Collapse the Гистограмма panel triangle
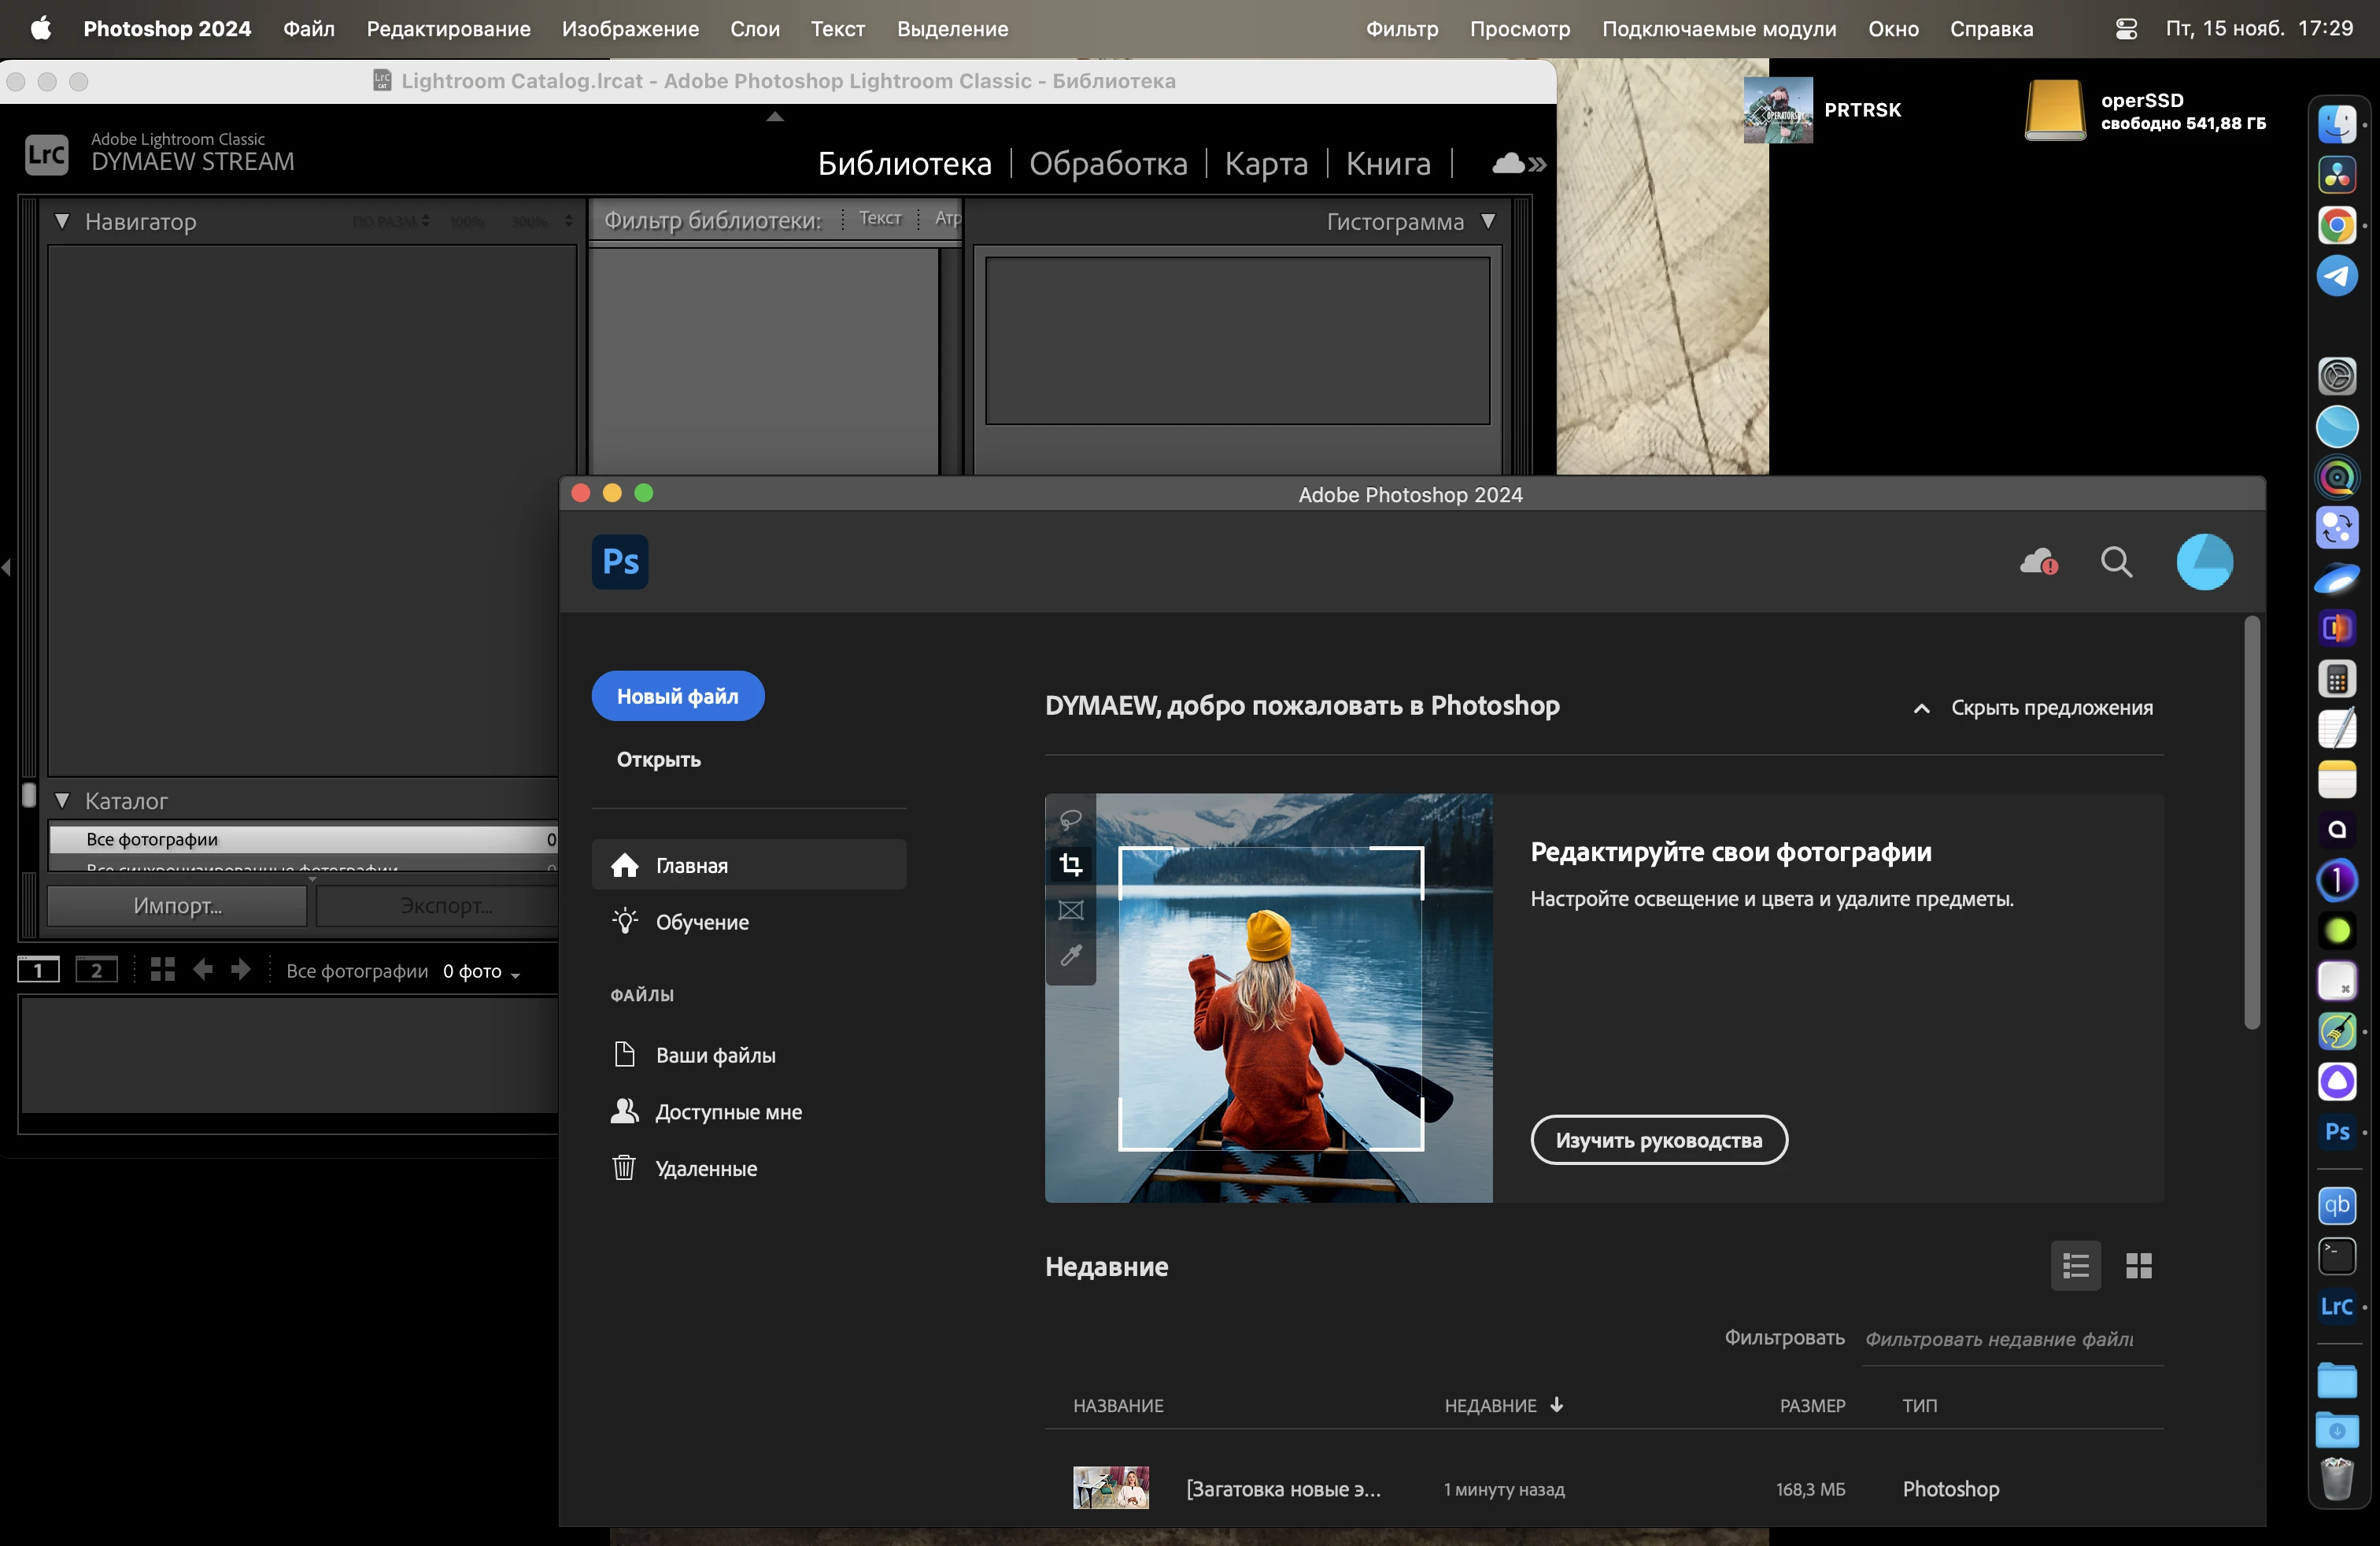 coord(1488,221)
